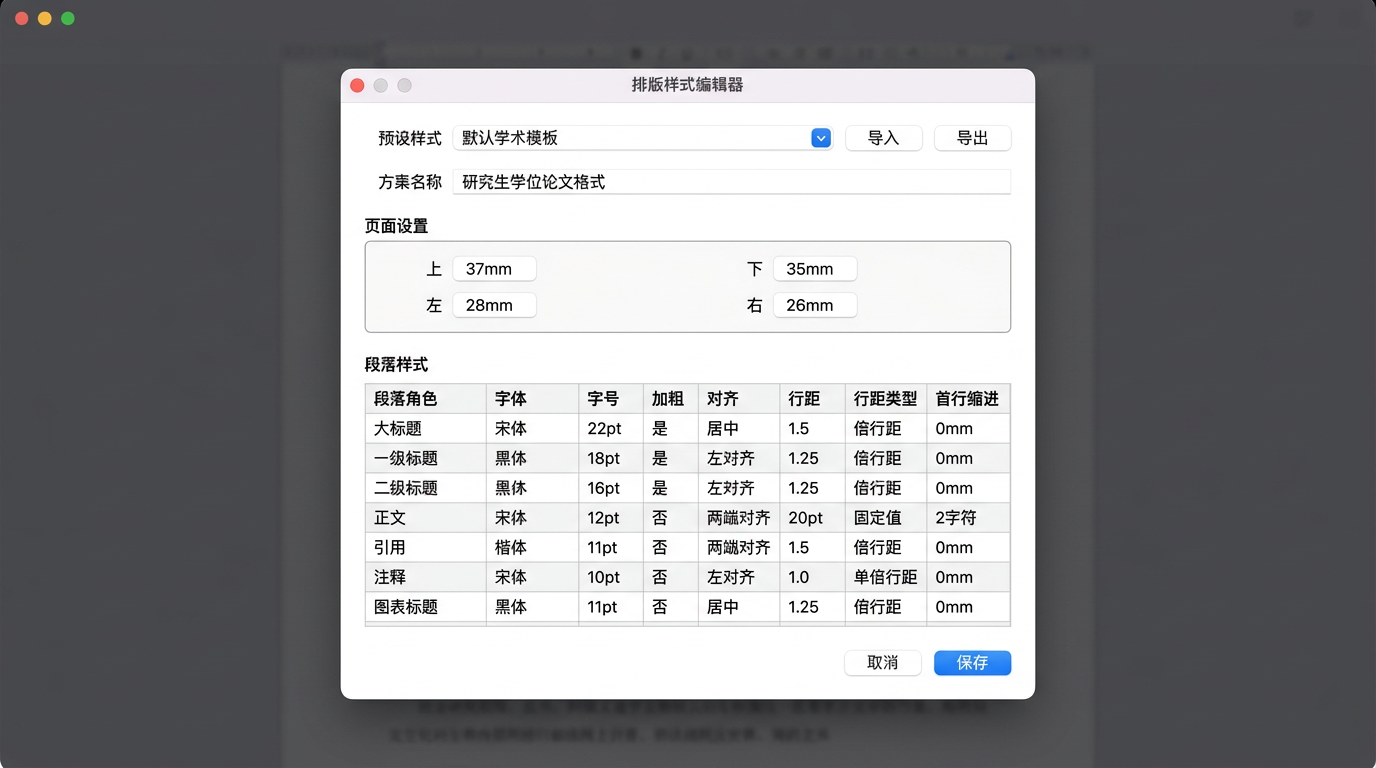Click the 10pt size cell of 注释
This screenshot has width=1376, height=768.
point(611,577)
